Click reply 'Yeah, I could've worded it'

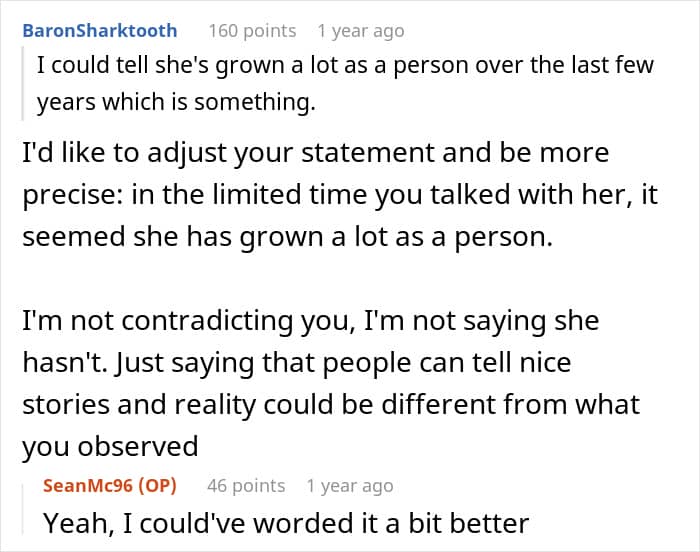(286, 523)
